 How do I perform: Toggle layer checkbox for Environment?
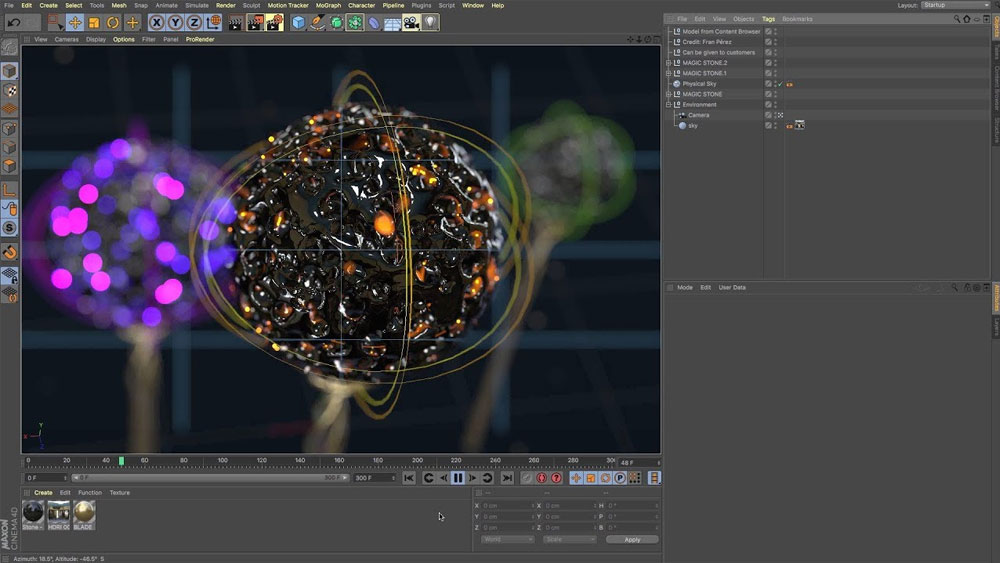[x=768, y=105]
